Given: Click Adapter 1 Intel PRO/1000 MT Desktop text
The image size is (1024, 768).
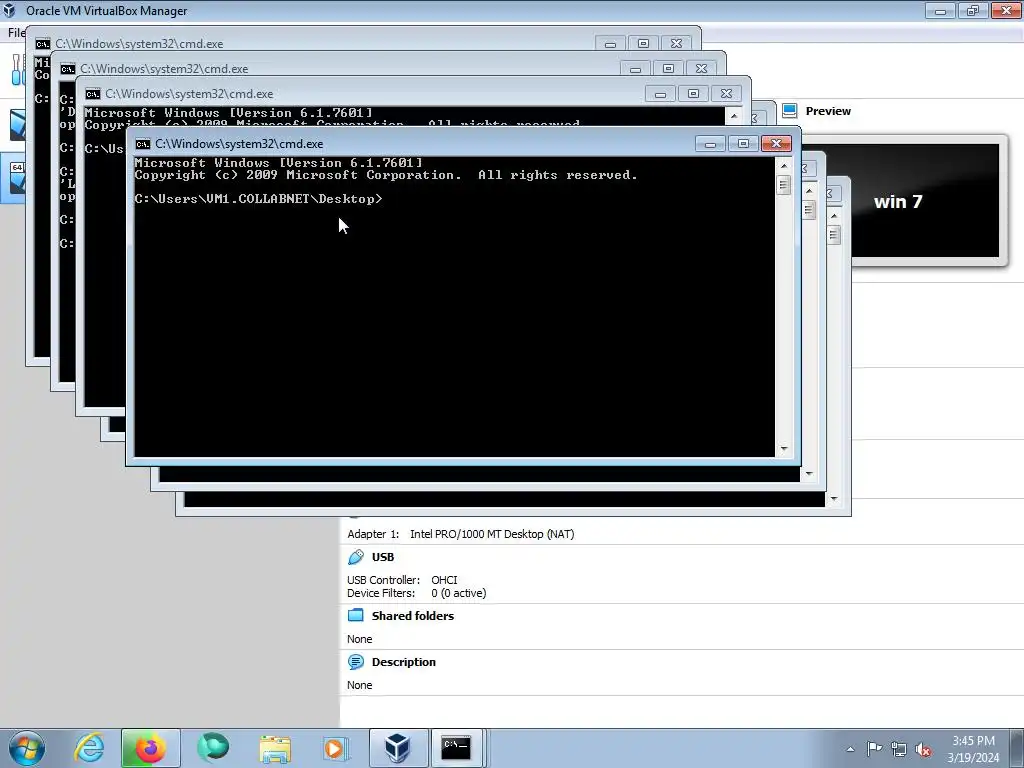Looking at the screenshot, I should (460, 534).
